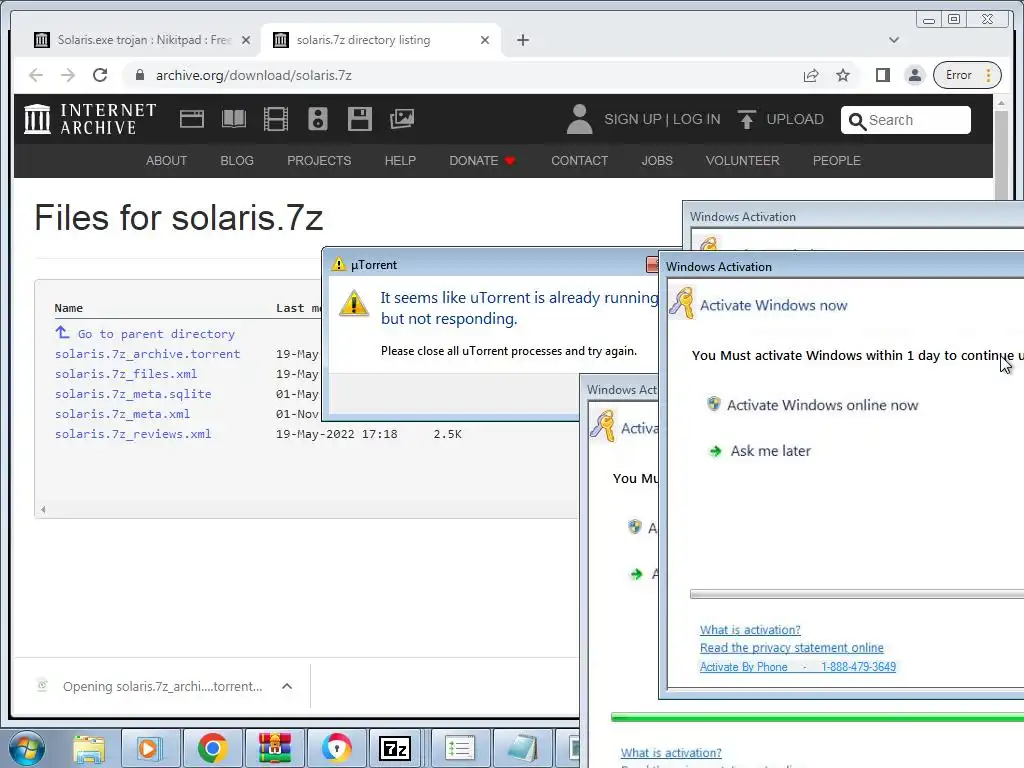Open the CONTACT menu item
The image size is (1024, 768).
click(579, 161)
